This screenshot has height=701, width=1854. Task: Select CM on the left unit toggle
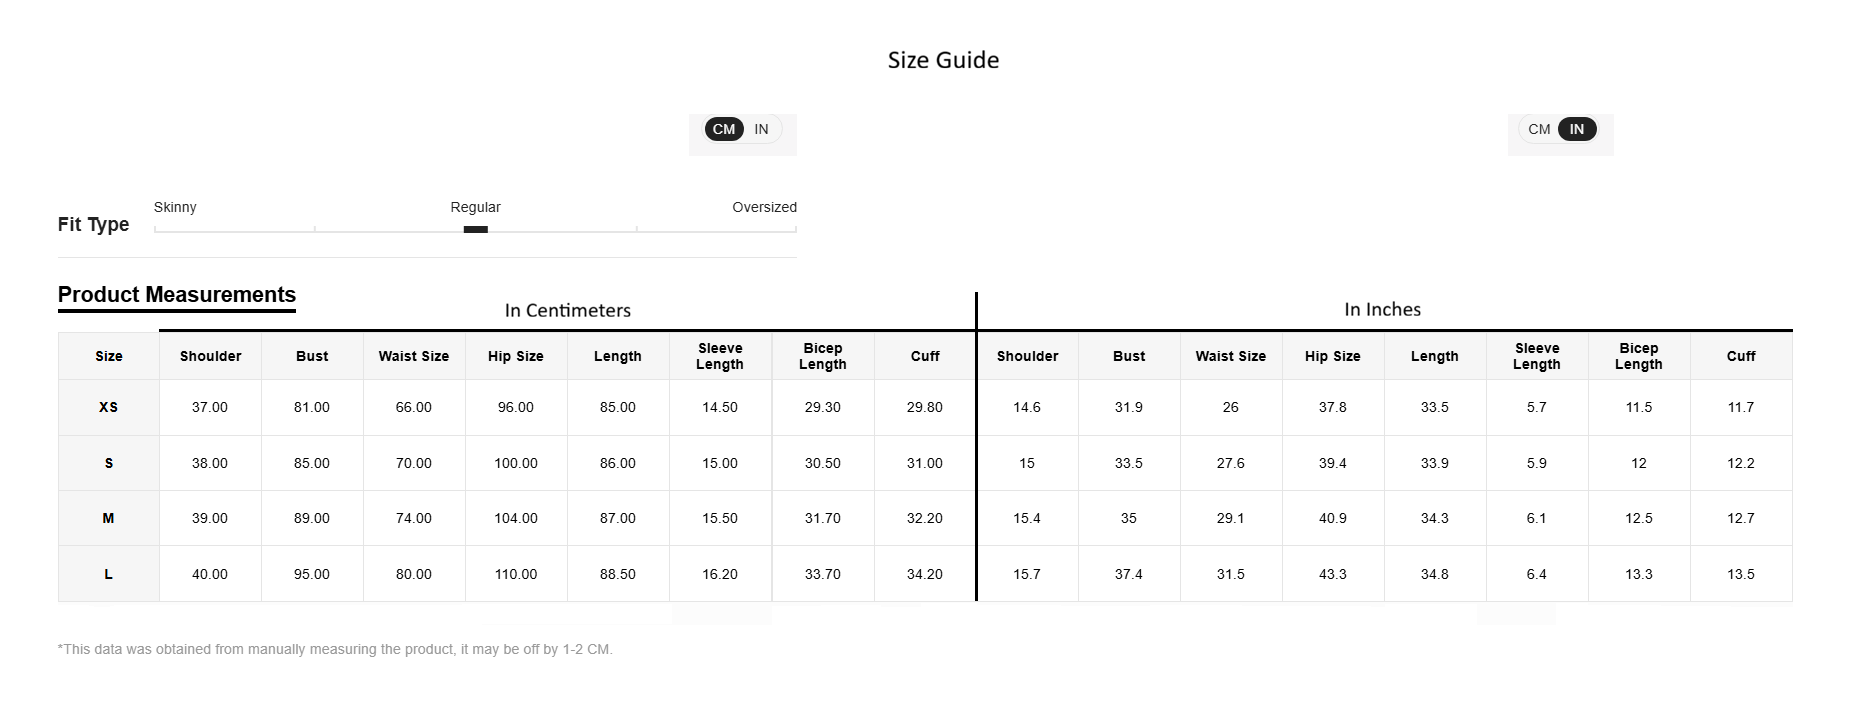724,130
